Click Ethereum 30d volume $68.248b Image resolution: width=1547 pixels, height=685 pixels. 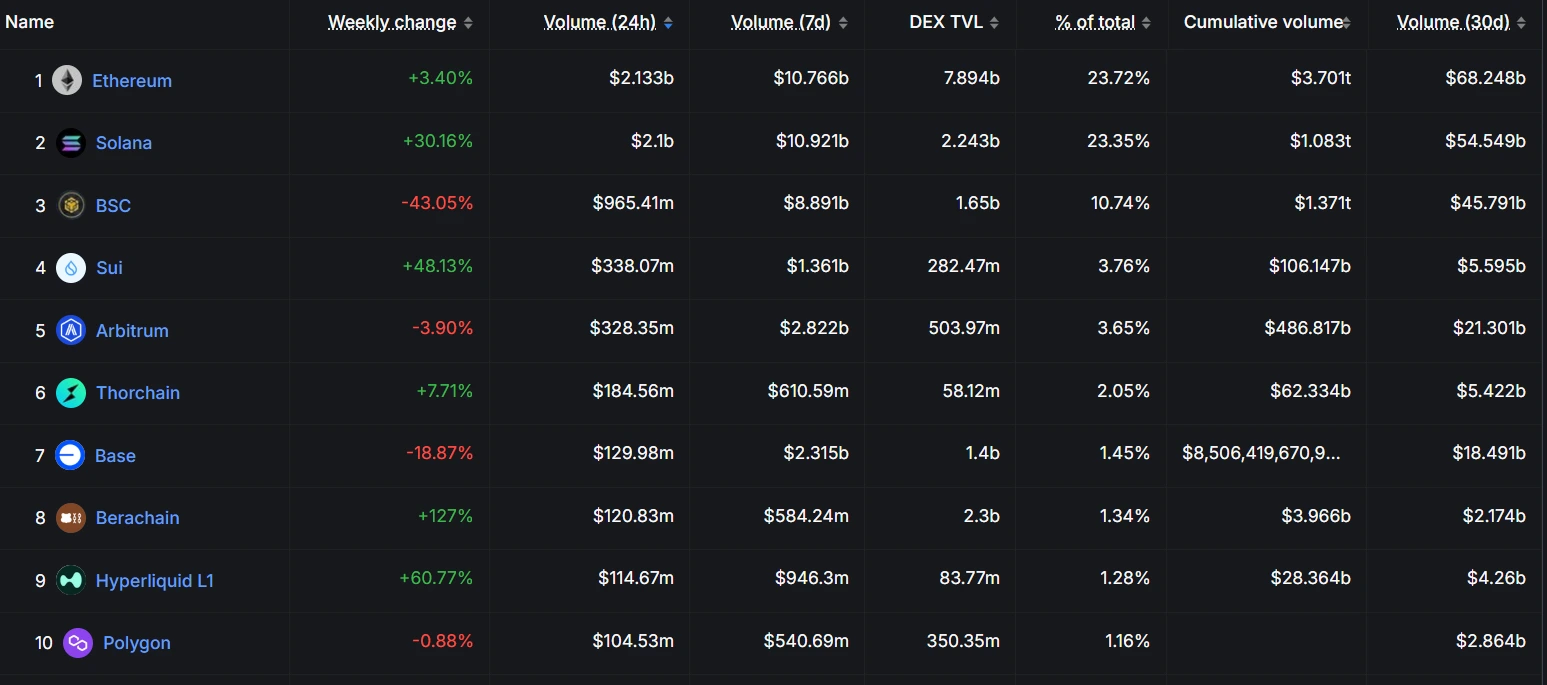click(1486, 78)
